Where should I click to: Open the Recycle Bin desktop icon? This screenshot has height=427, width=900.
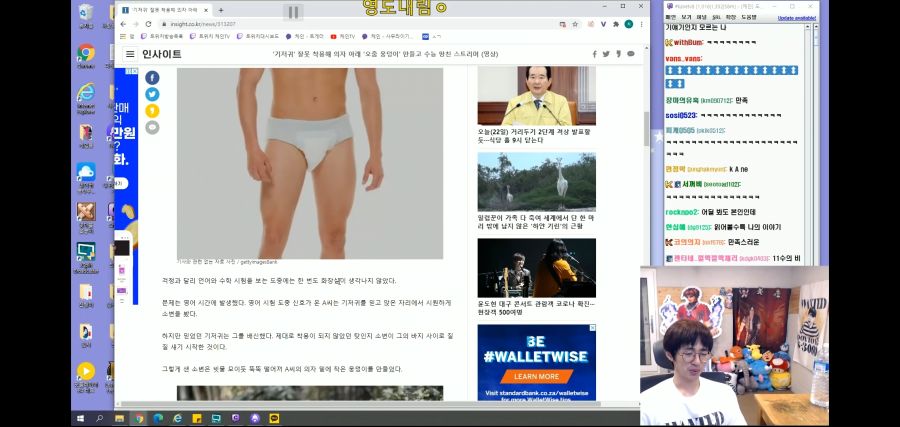click(x=86, y=16)
